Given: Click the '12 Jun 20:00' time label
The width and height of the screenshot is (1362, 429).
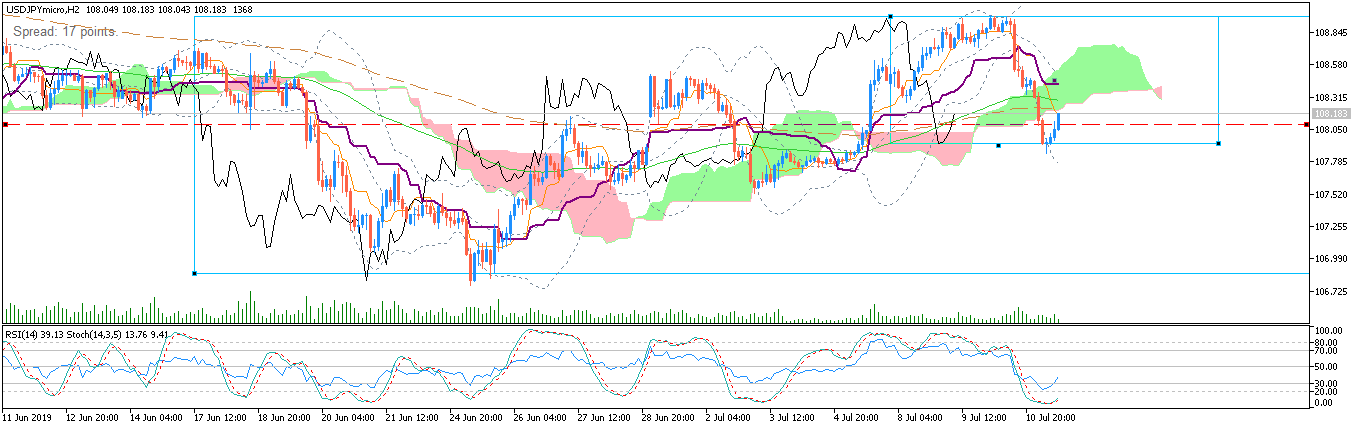Looking at the screenshot, I should pos(90,416).
